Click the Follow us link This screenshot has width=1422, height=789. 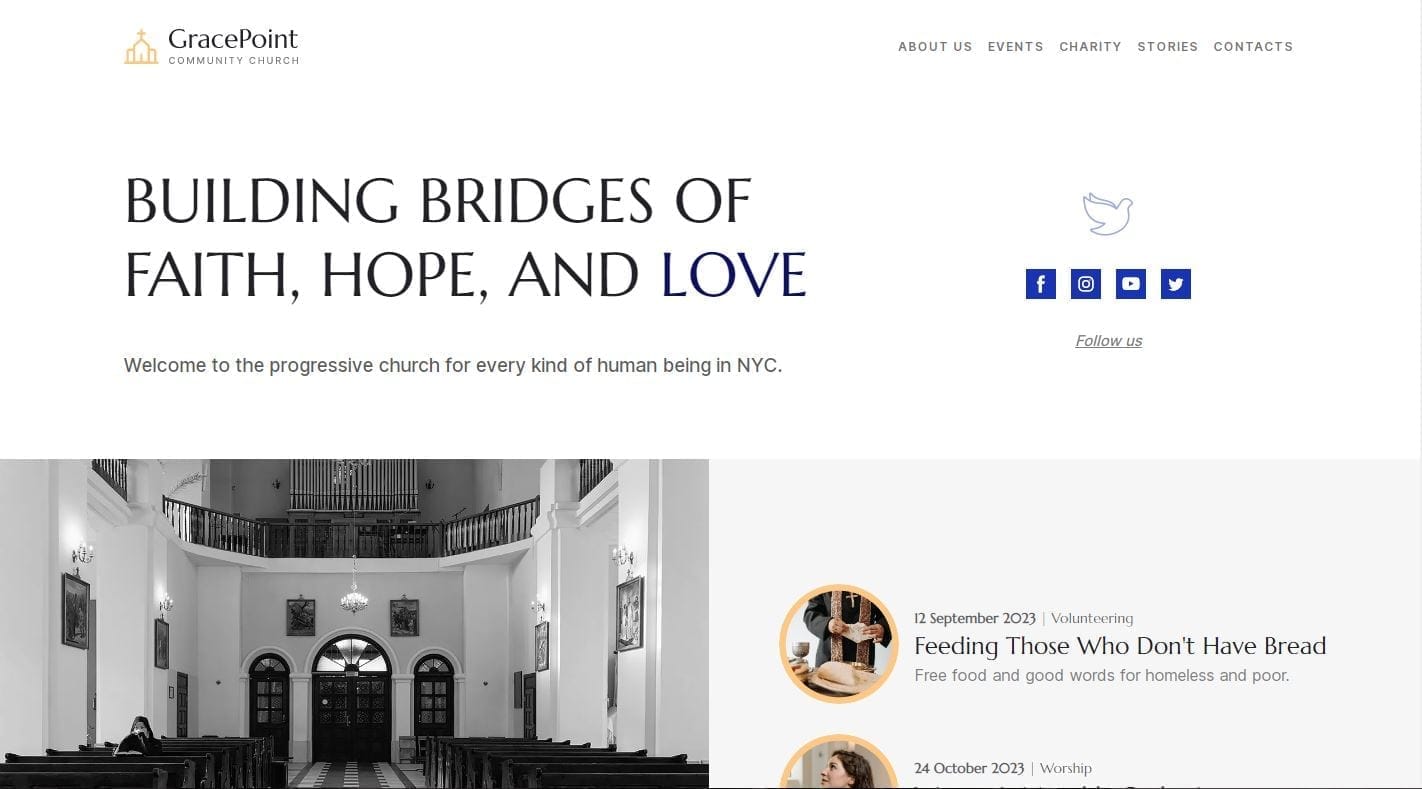tap(1108, 341)
